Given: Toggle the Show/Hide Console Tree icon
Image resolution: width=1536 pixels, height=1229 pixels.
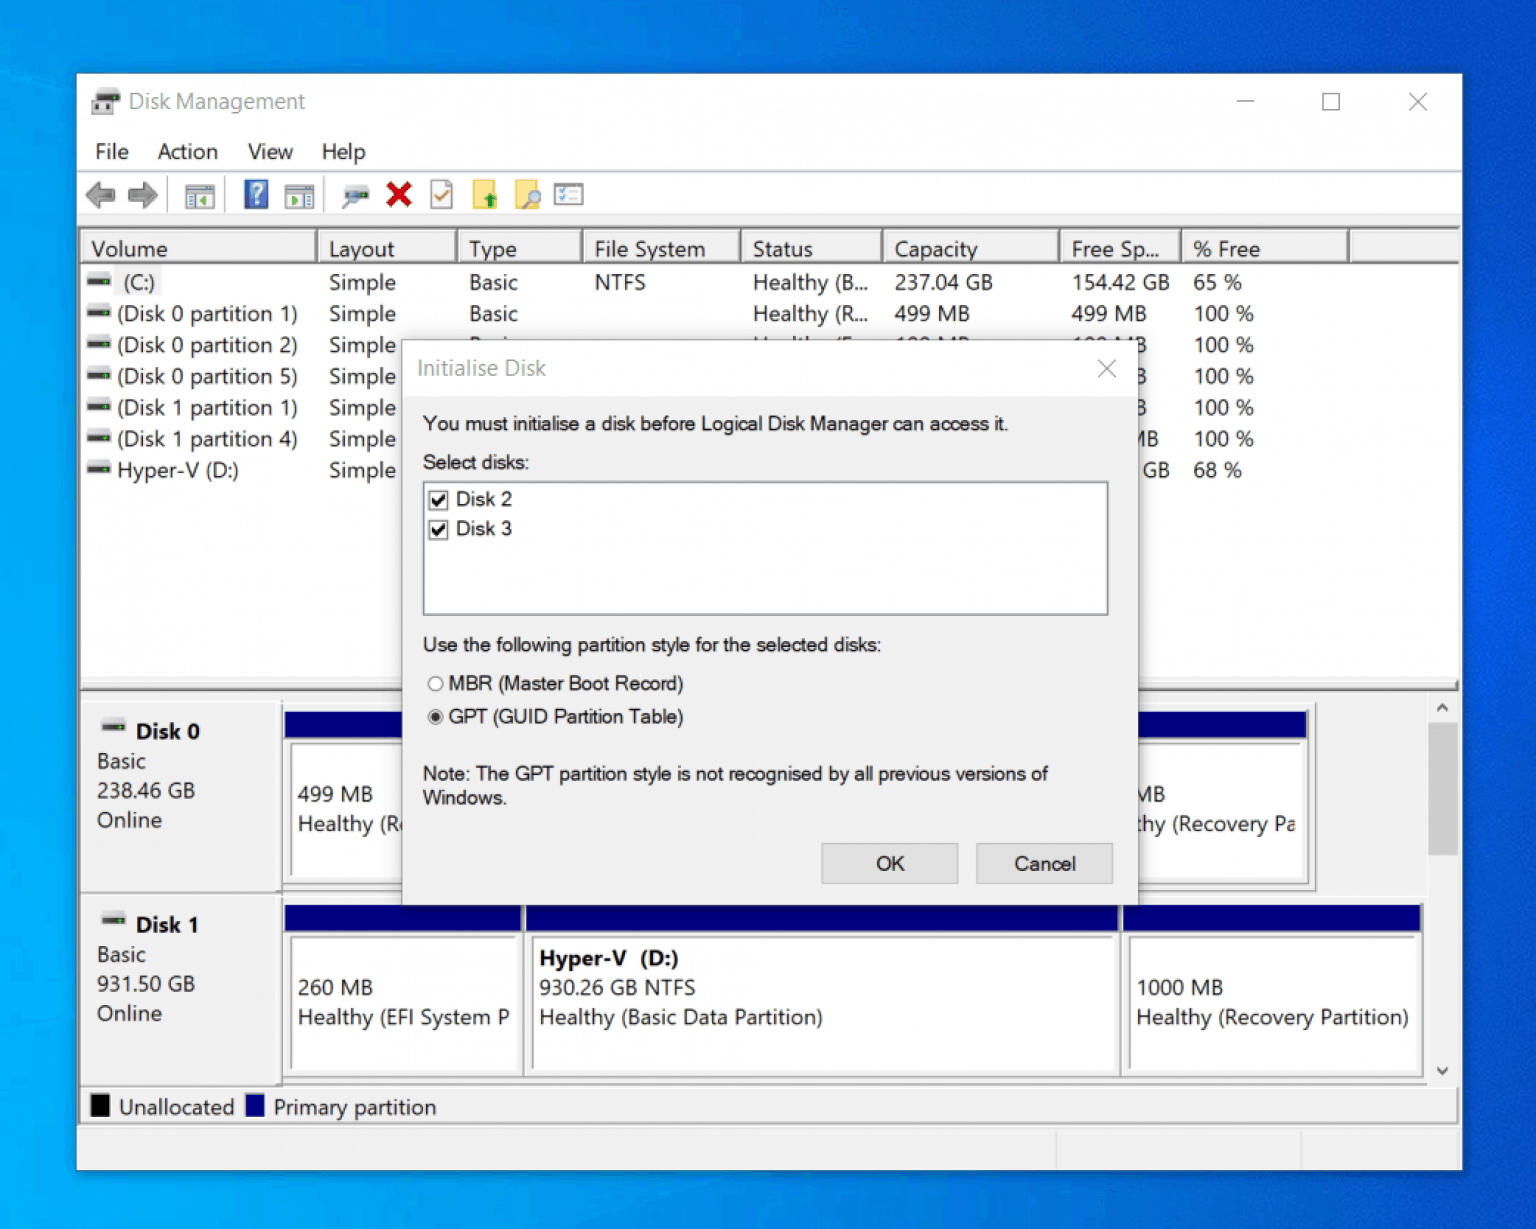Looking at the screenshot, I should click(x=199, y=194).
